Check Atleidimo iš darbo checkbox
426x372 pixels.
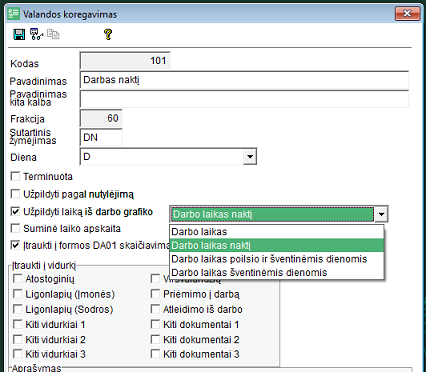(155, 309)
